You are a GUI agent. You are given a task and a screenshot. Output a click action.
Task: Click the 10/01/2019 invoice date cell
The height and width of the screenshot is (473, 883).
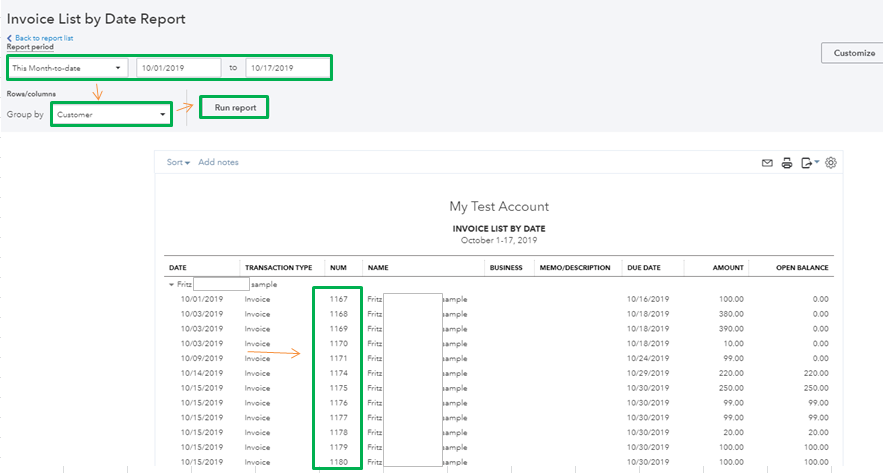[202, 300]
